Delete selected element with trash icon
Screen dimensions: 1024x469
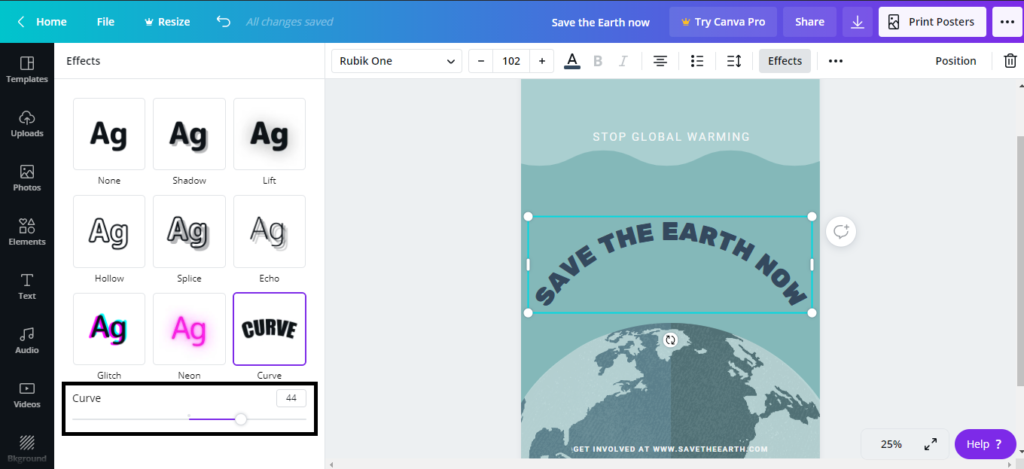(x=1010, y=61)
